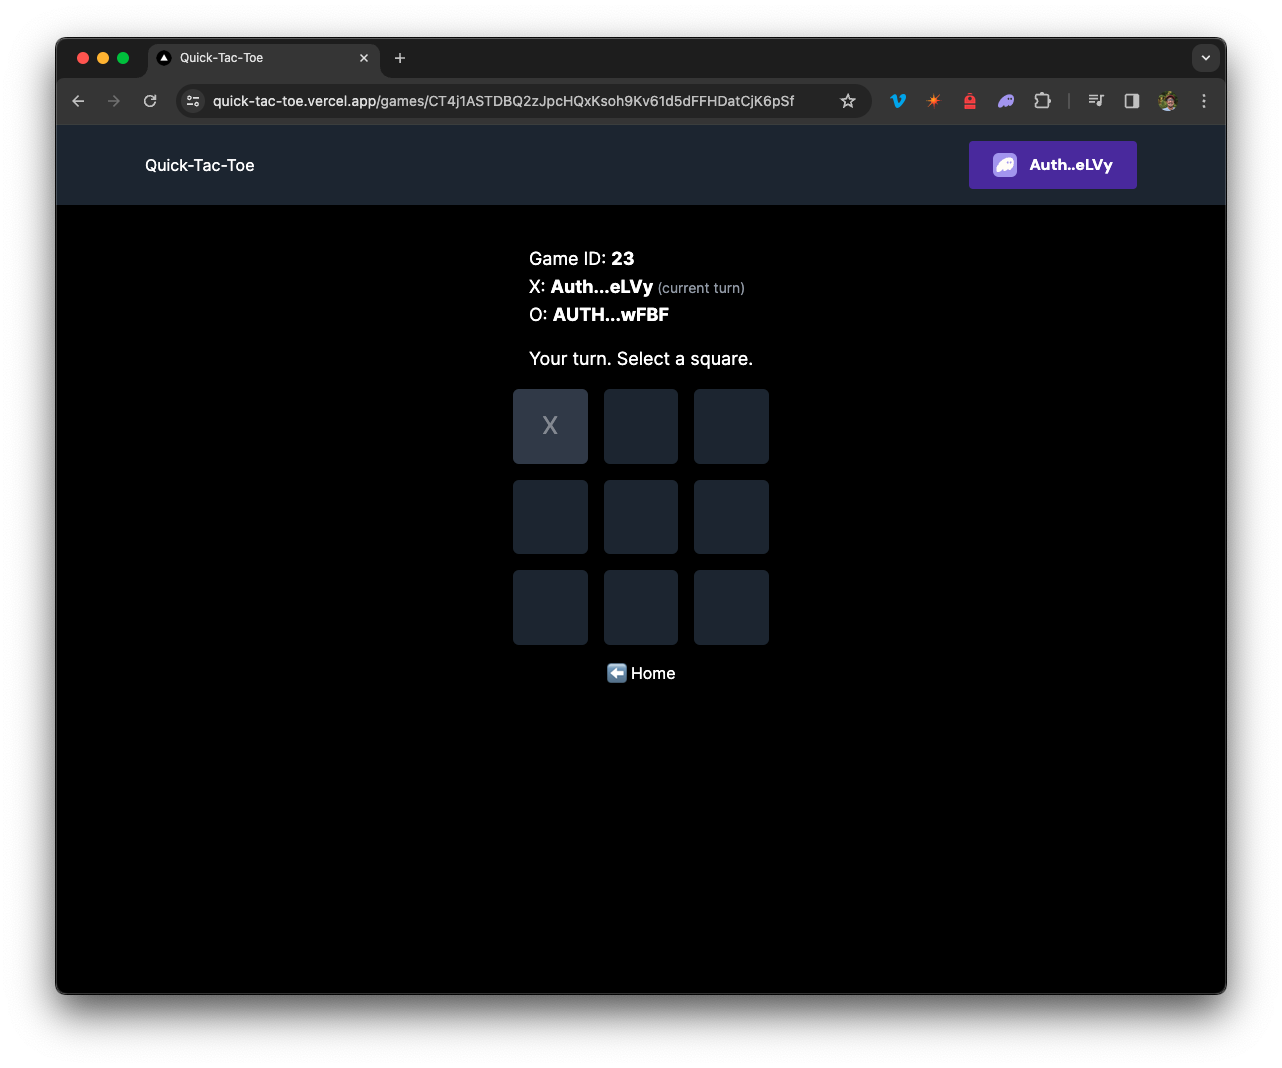This screenshot has height=1068, width=1282.
Task: Open Chrome three-dot menu
Action: [x=1204, y=101]
